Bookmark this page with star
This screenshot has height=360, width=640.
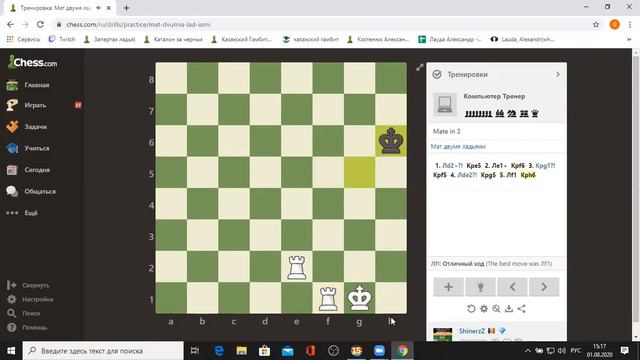596,24
